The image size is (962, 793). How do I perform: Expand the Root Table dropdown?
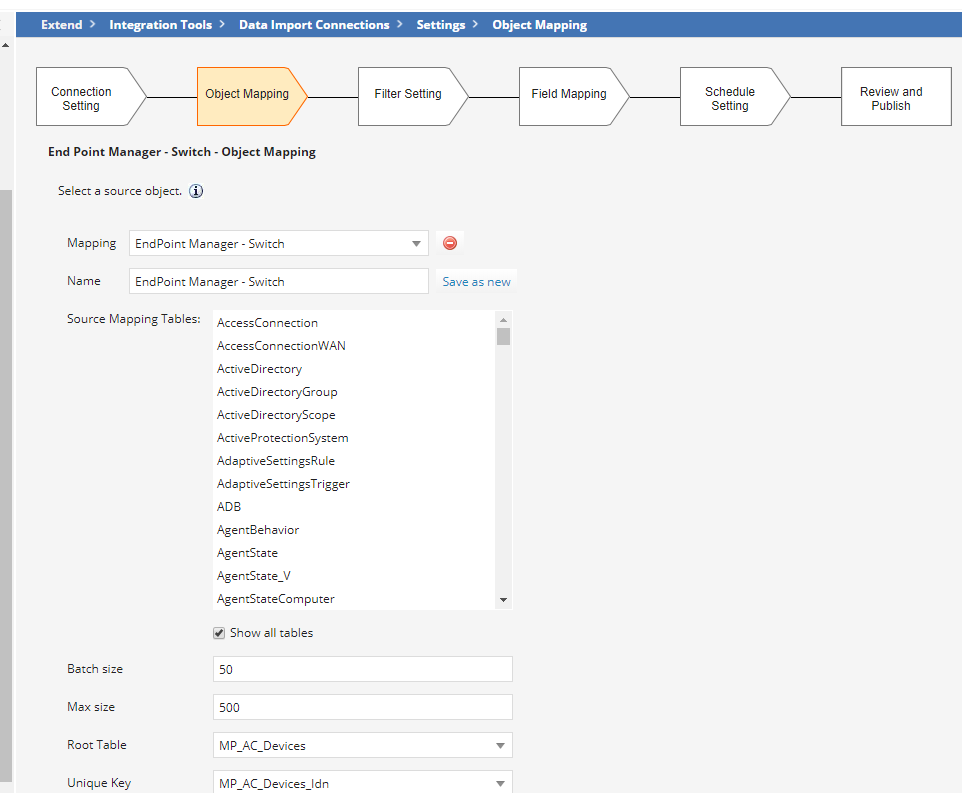362,745
